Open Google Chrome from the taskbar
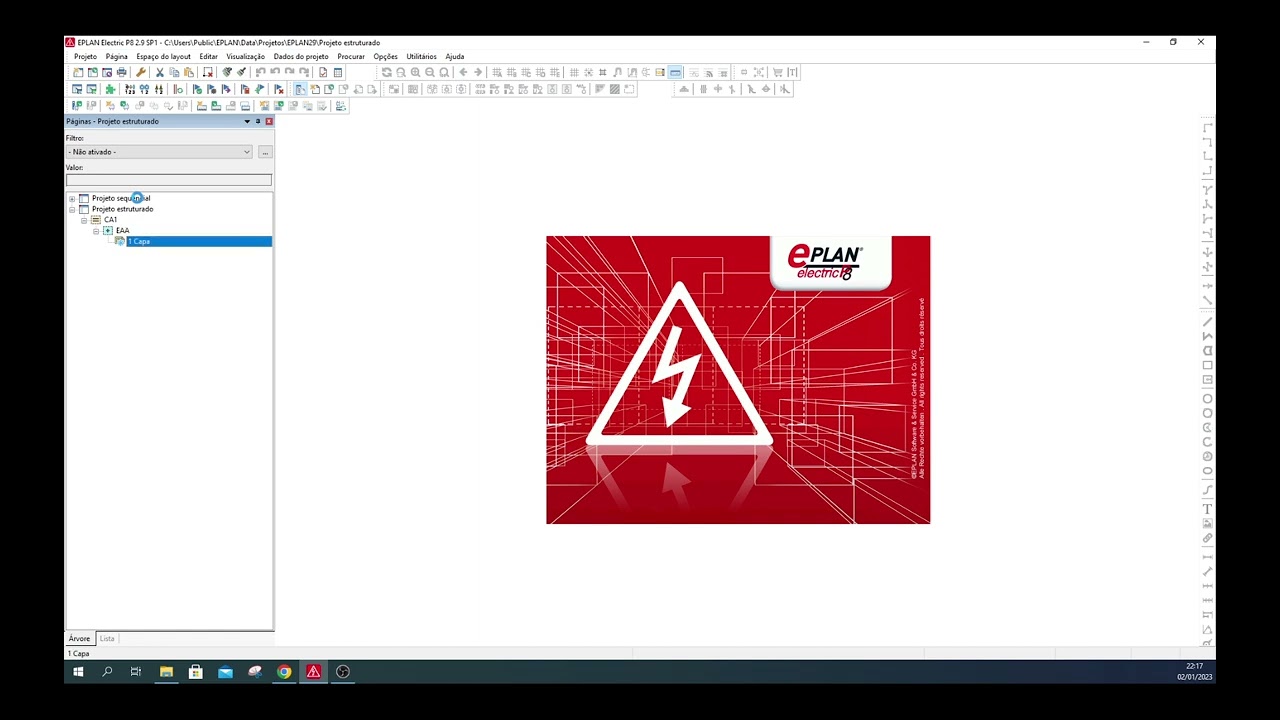Viewport: 1280px width, 720px height. pyautogui.click(x=284, y=672)
